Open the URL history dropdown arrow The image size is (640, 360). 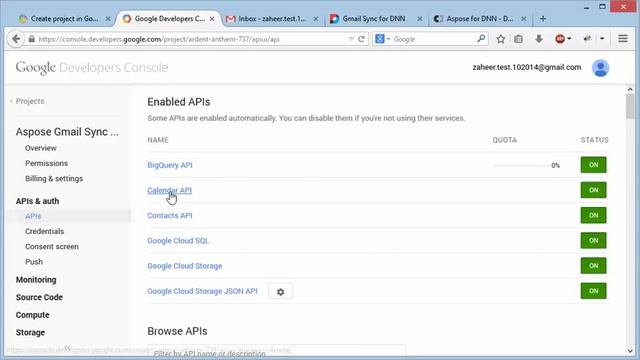coord(351,39)
